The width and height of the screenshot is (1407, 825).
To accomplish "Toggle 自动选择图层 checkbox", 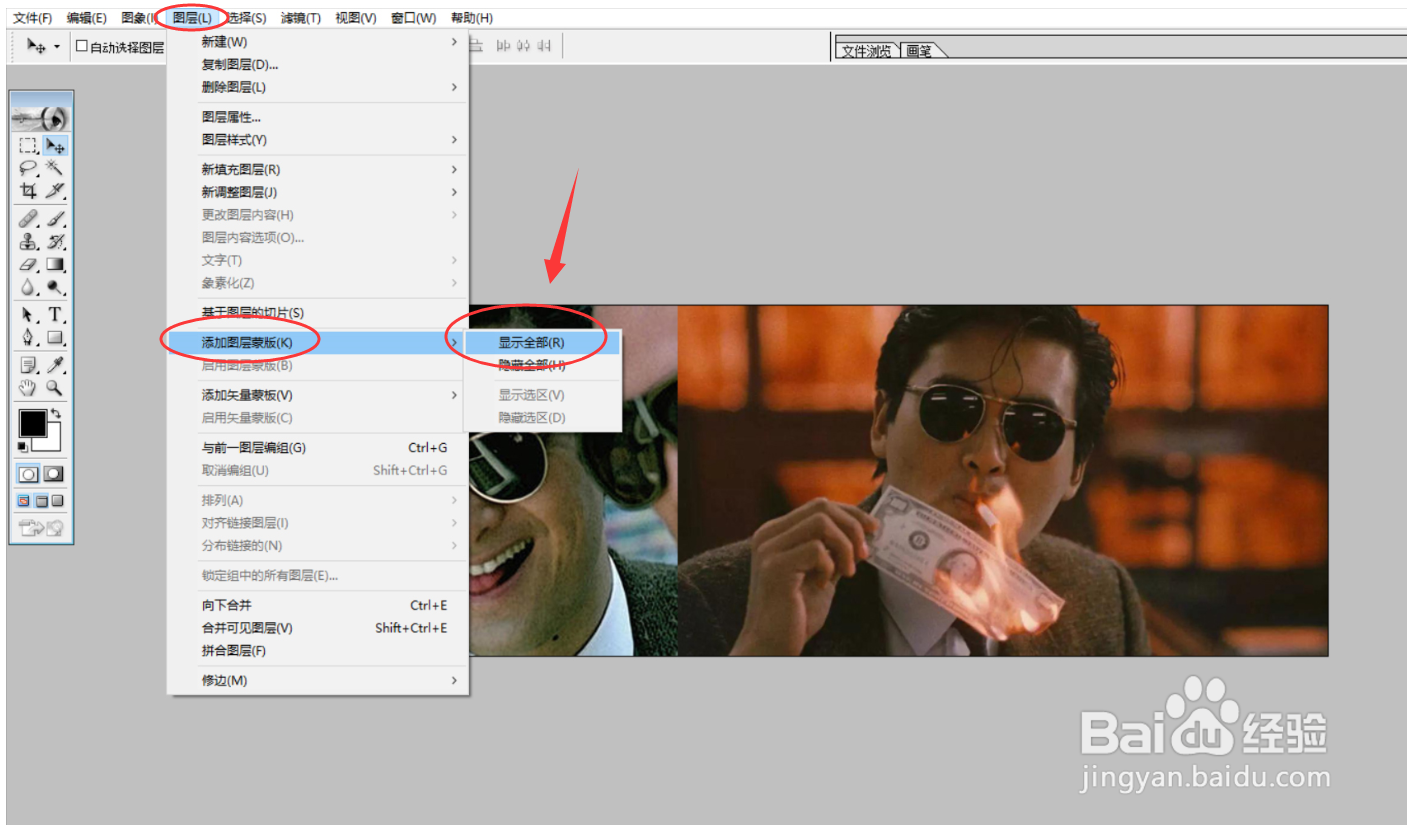I will coord(82,46).
